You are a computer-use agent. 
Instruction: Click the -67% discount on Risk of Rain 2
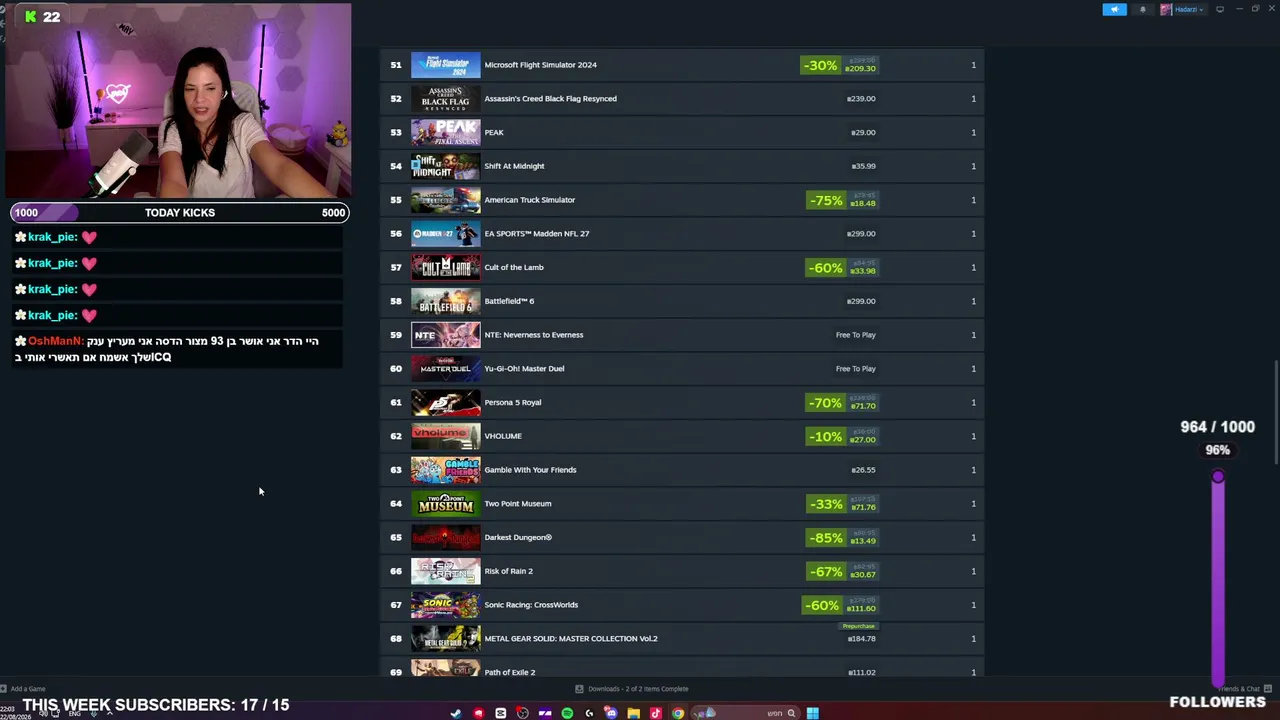tap(825, 571)
